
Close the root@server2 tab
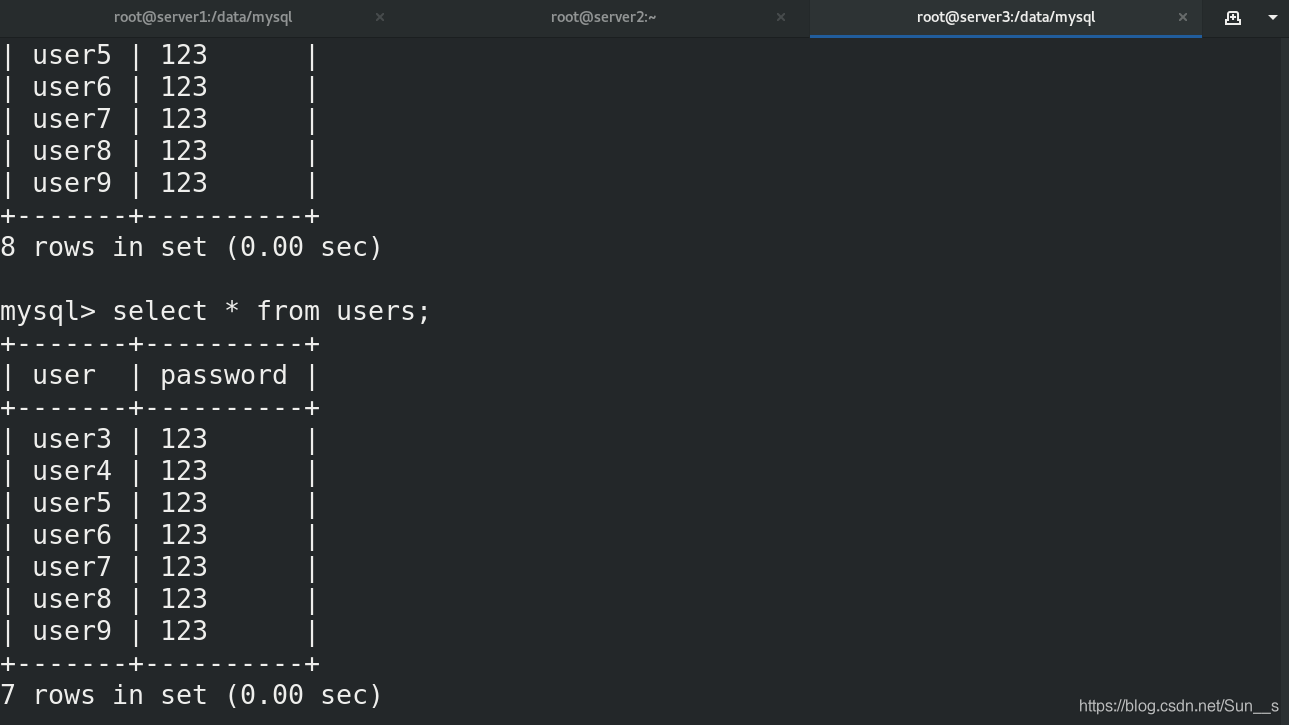781,17
